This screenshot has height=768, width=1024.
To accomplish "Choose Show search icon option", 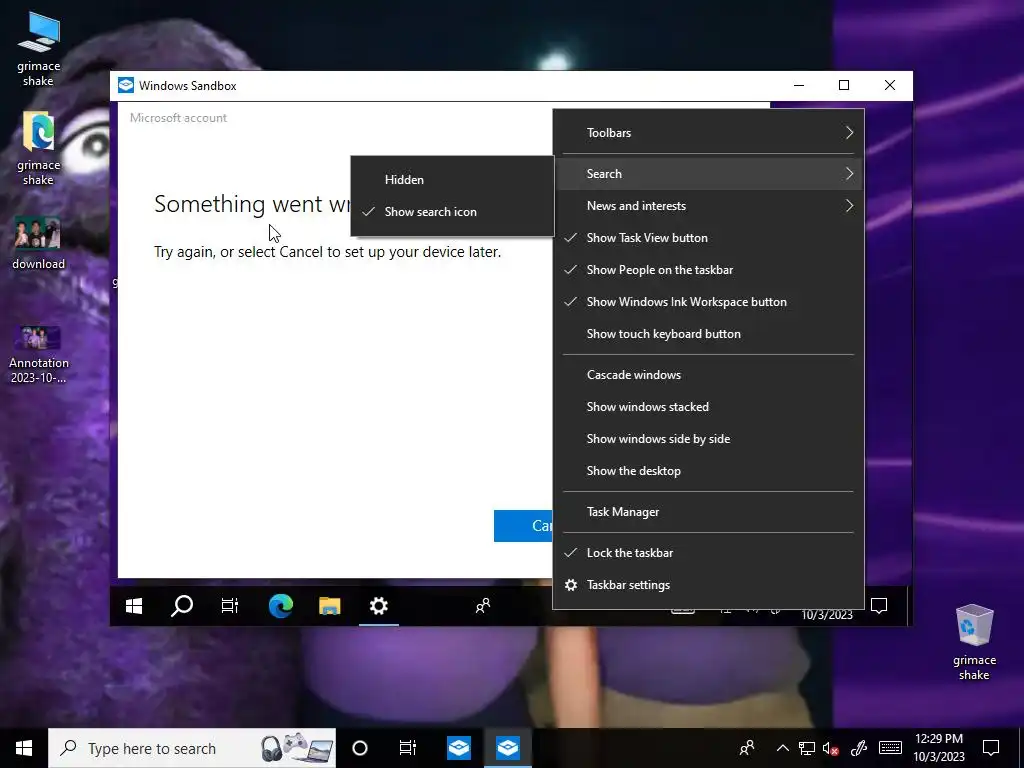I will 452,212.
